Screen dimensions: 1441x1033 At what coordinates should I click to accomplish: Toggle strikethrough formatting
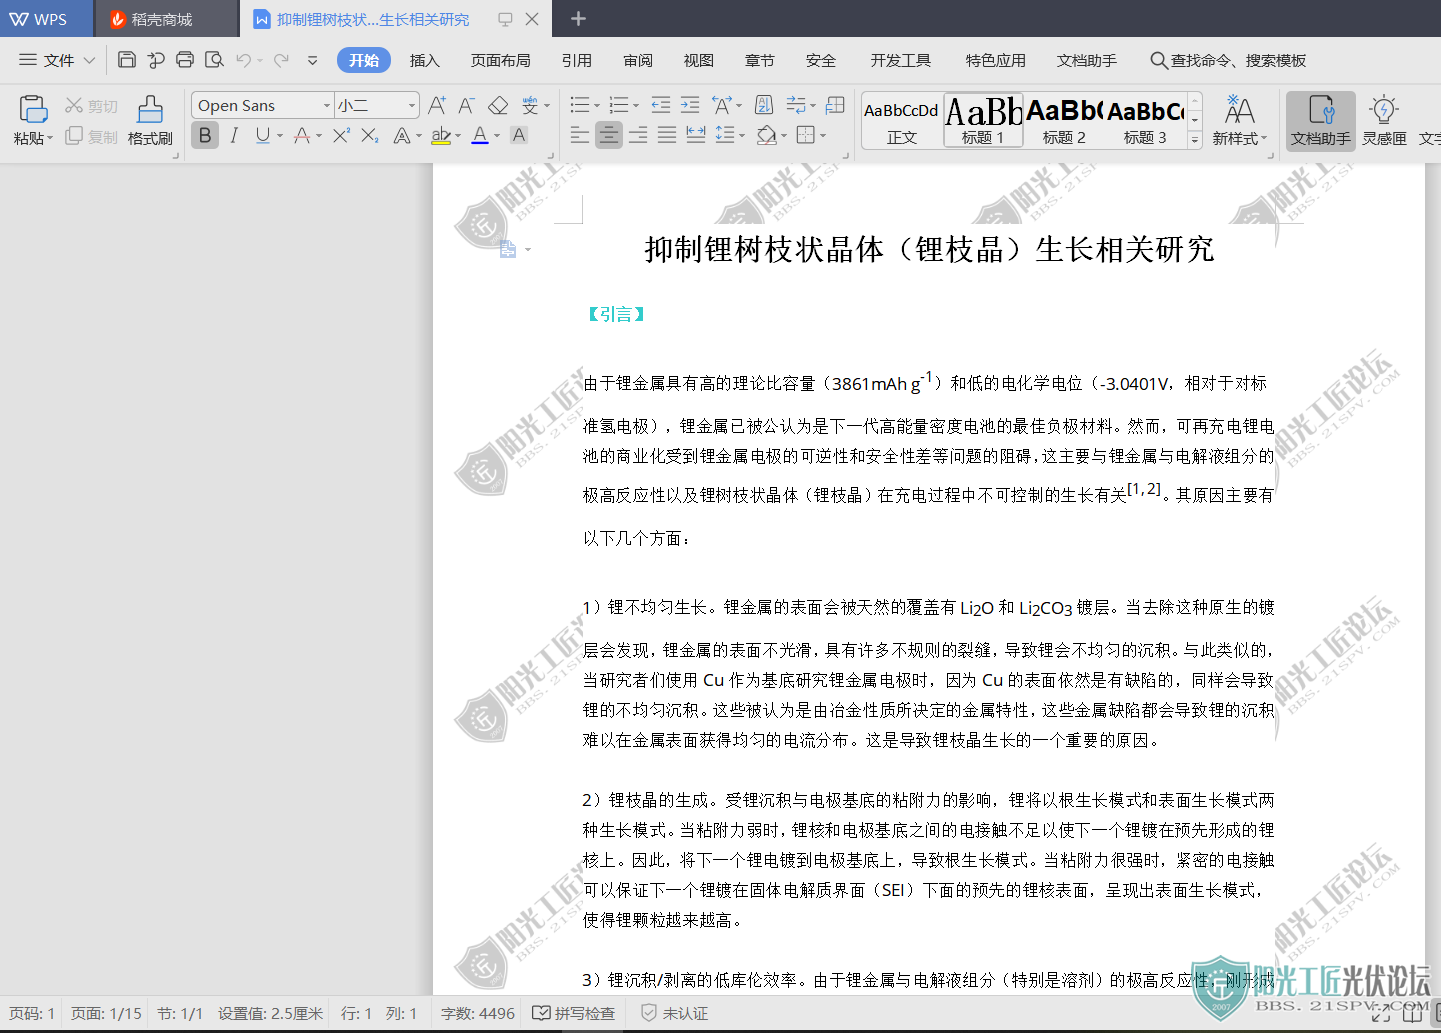pos(301,135)
